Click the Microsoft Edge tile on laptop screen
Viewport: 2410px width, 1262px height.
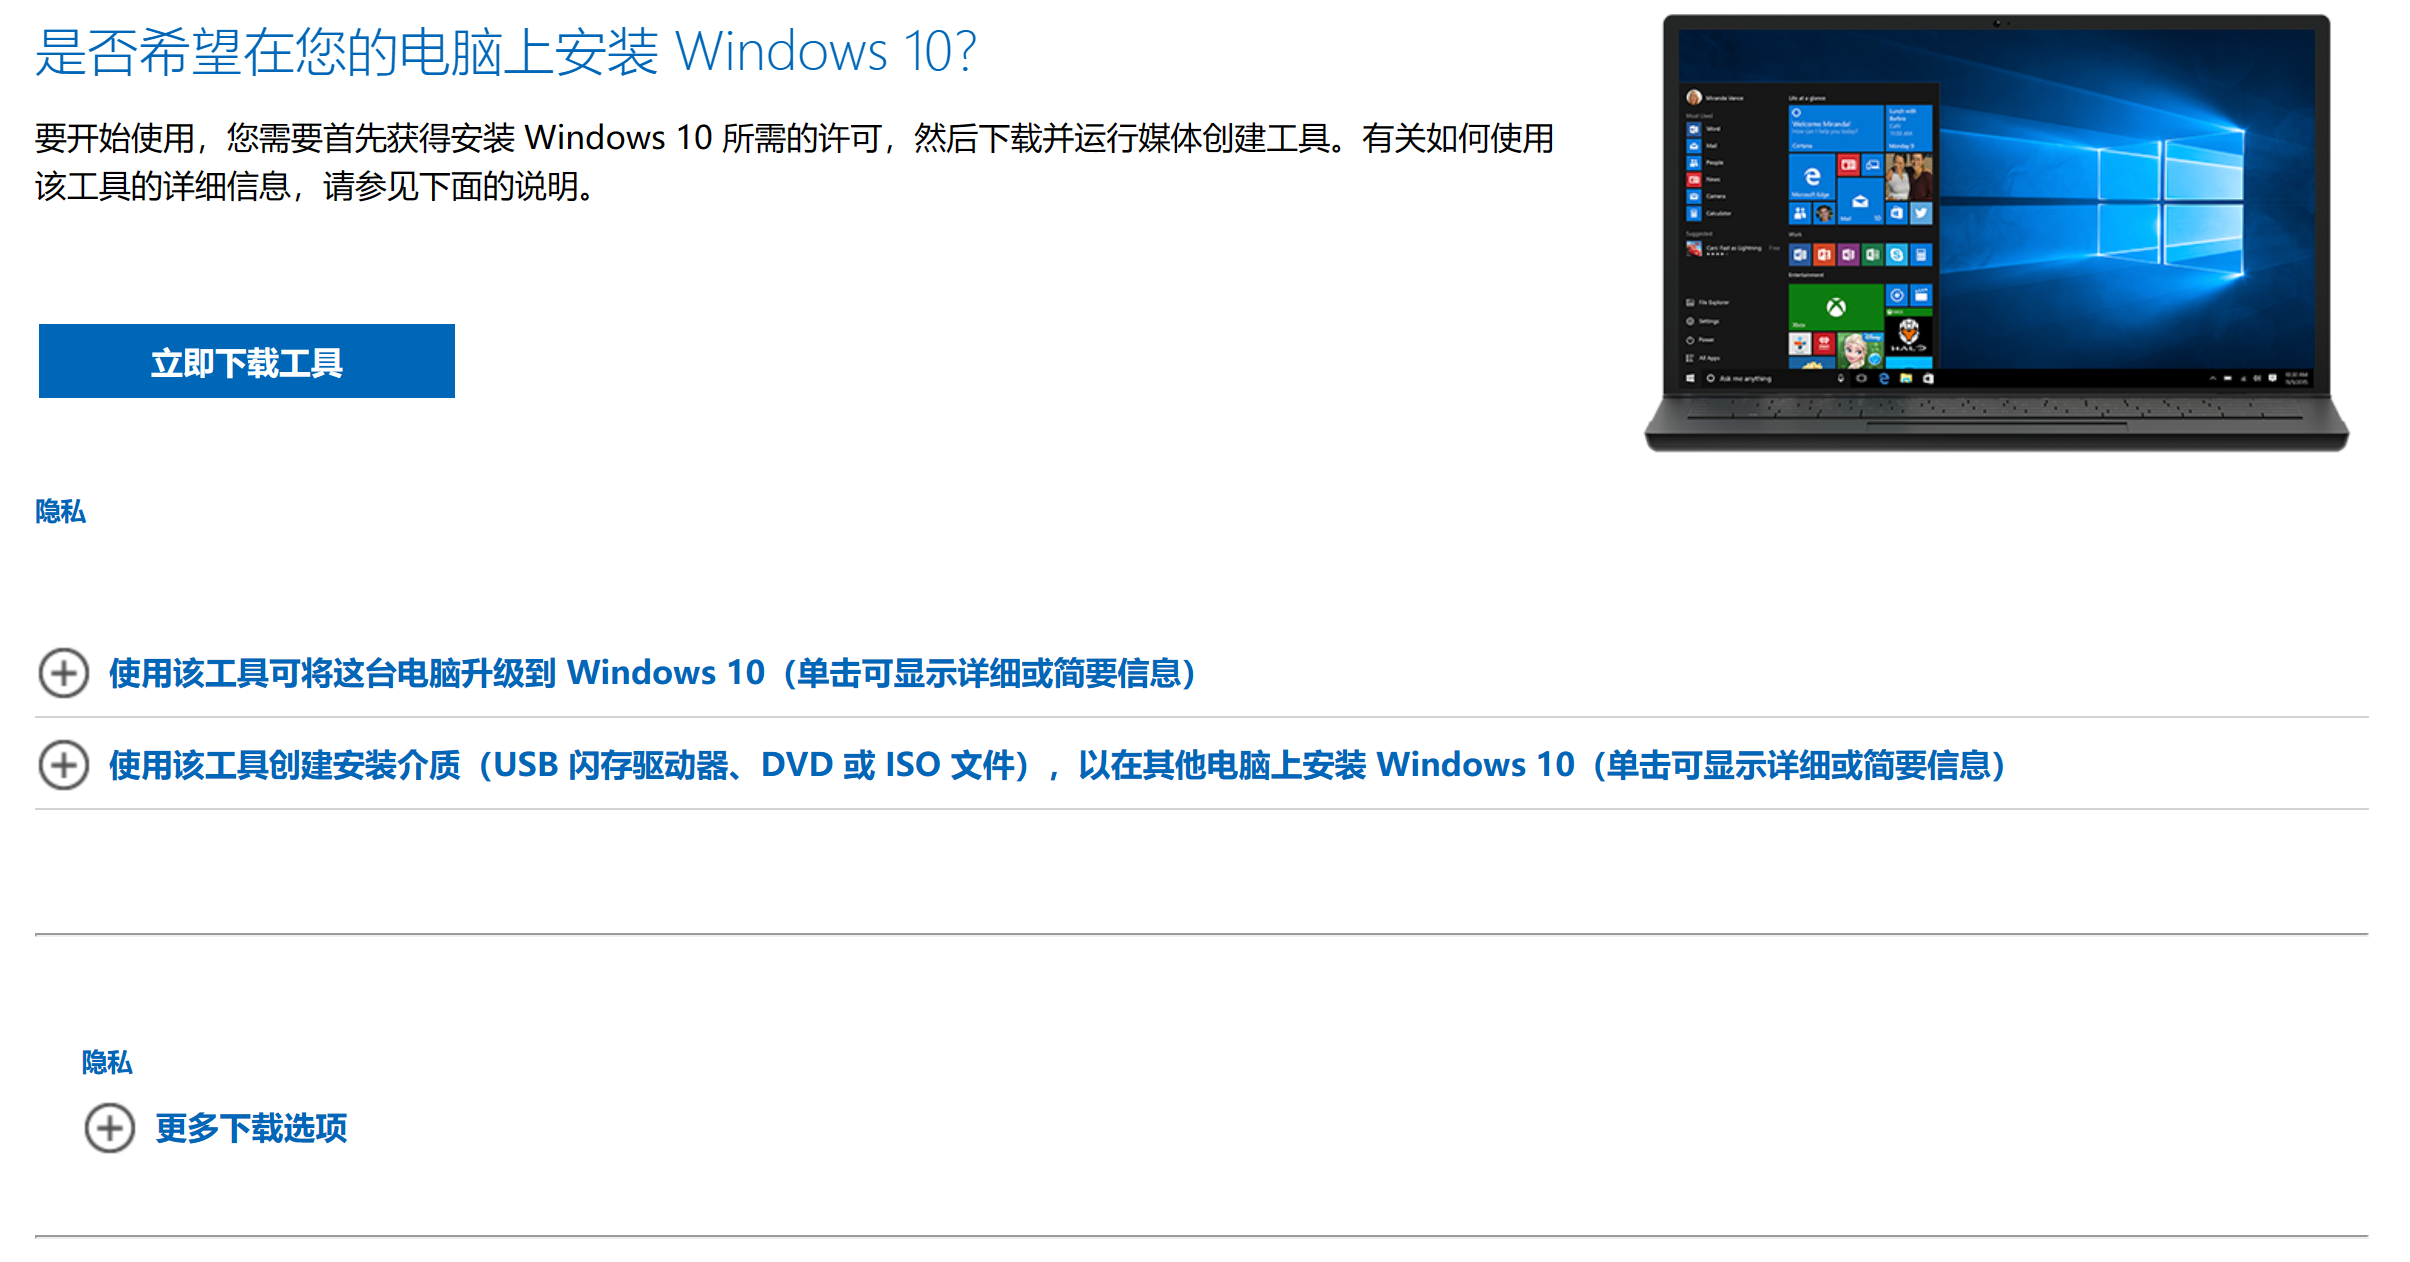(x=1812, y=176)
